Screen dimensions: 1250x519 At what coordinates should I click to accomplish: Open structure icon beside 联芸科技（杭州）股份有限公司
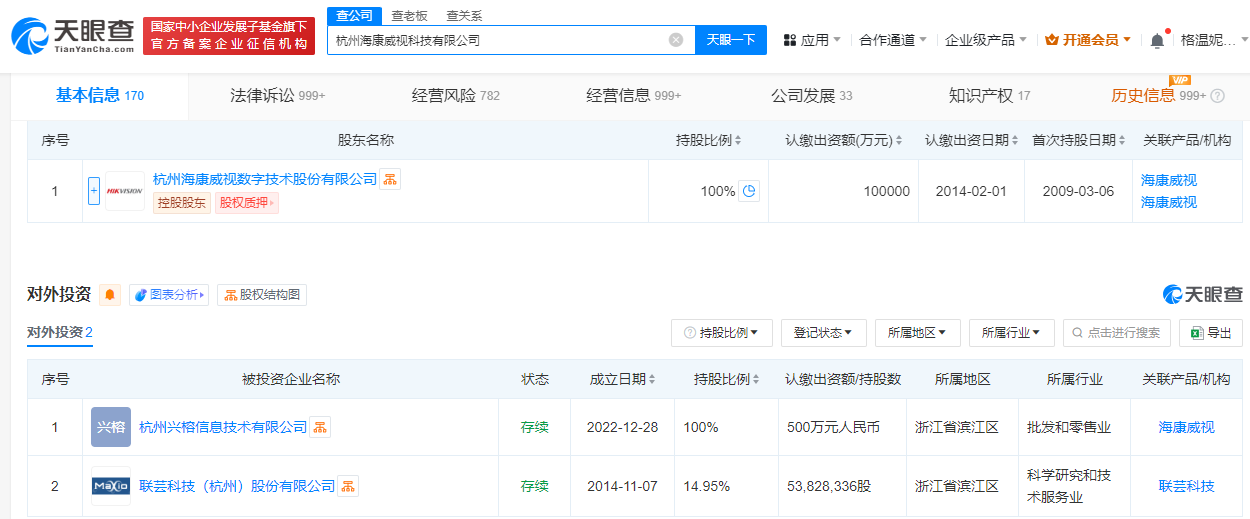[x=348, y=486]
